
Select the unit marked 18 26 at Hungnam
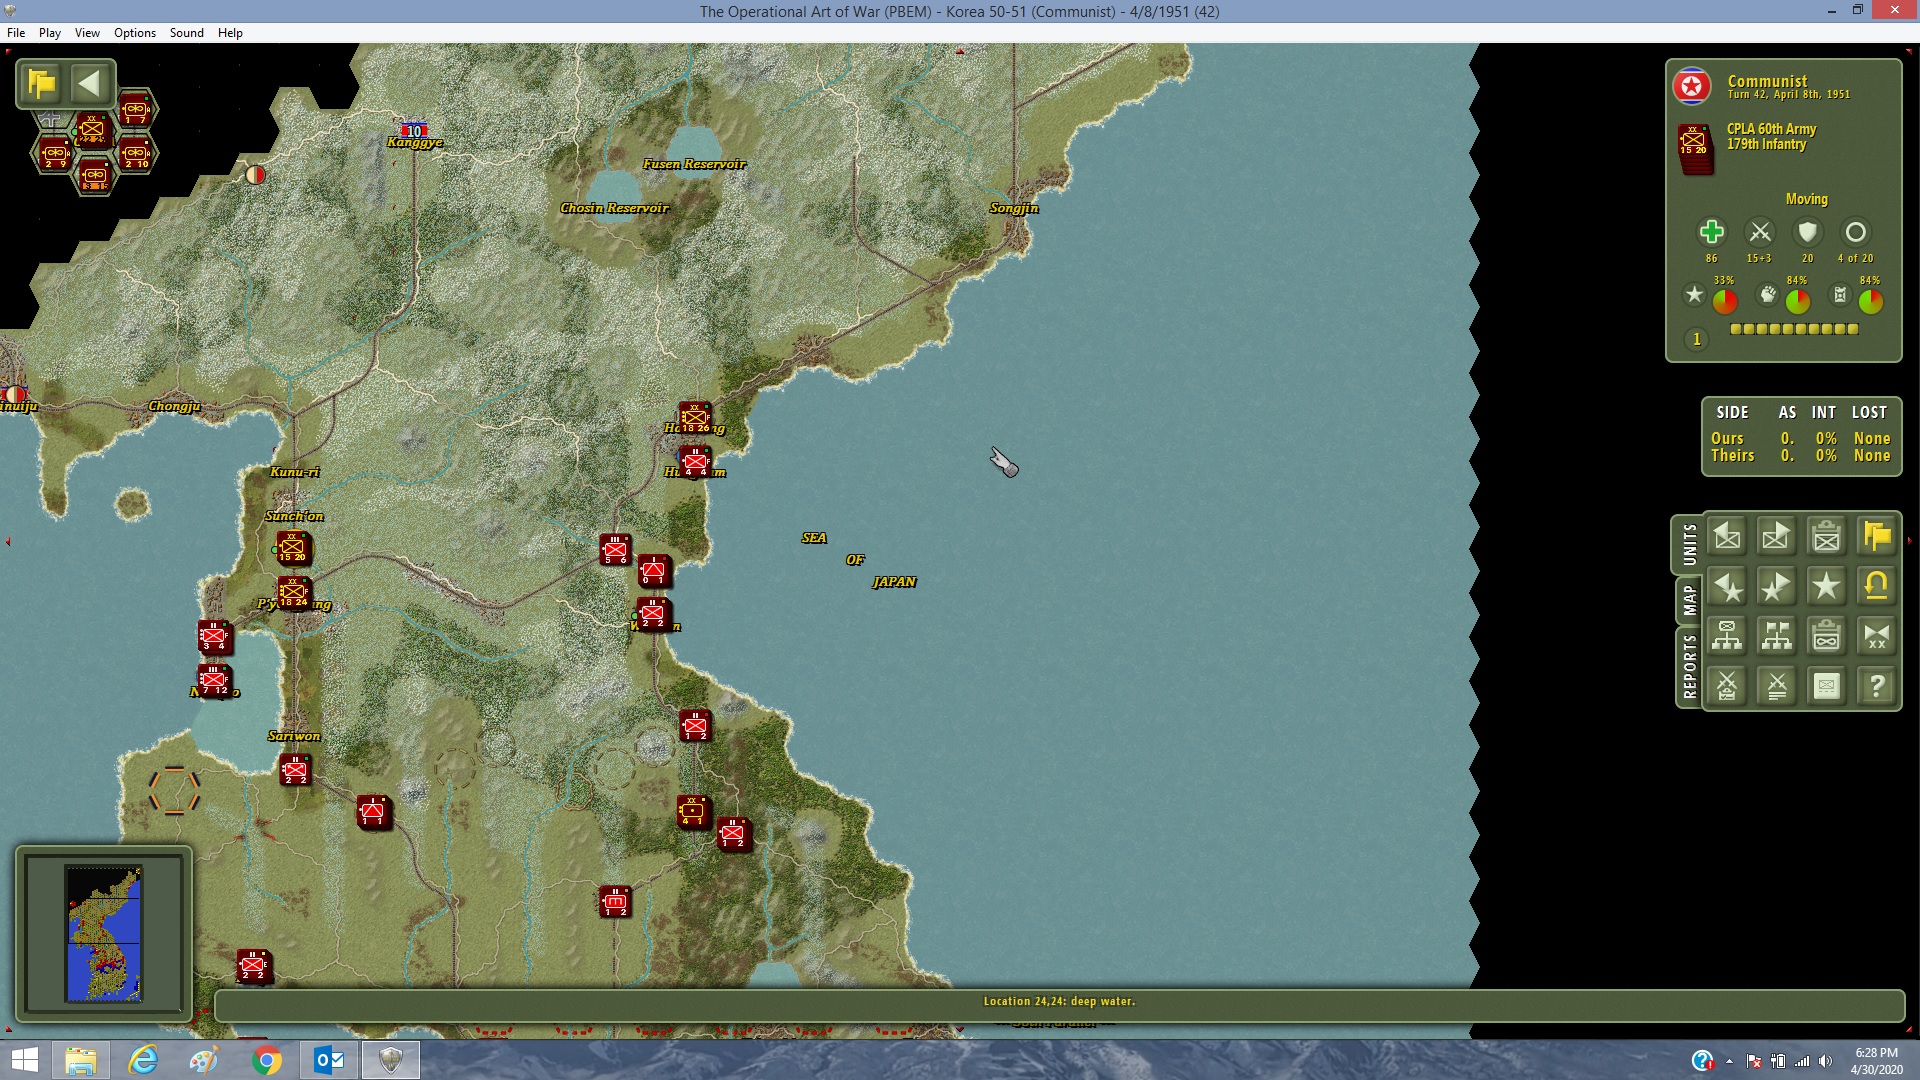695,418
